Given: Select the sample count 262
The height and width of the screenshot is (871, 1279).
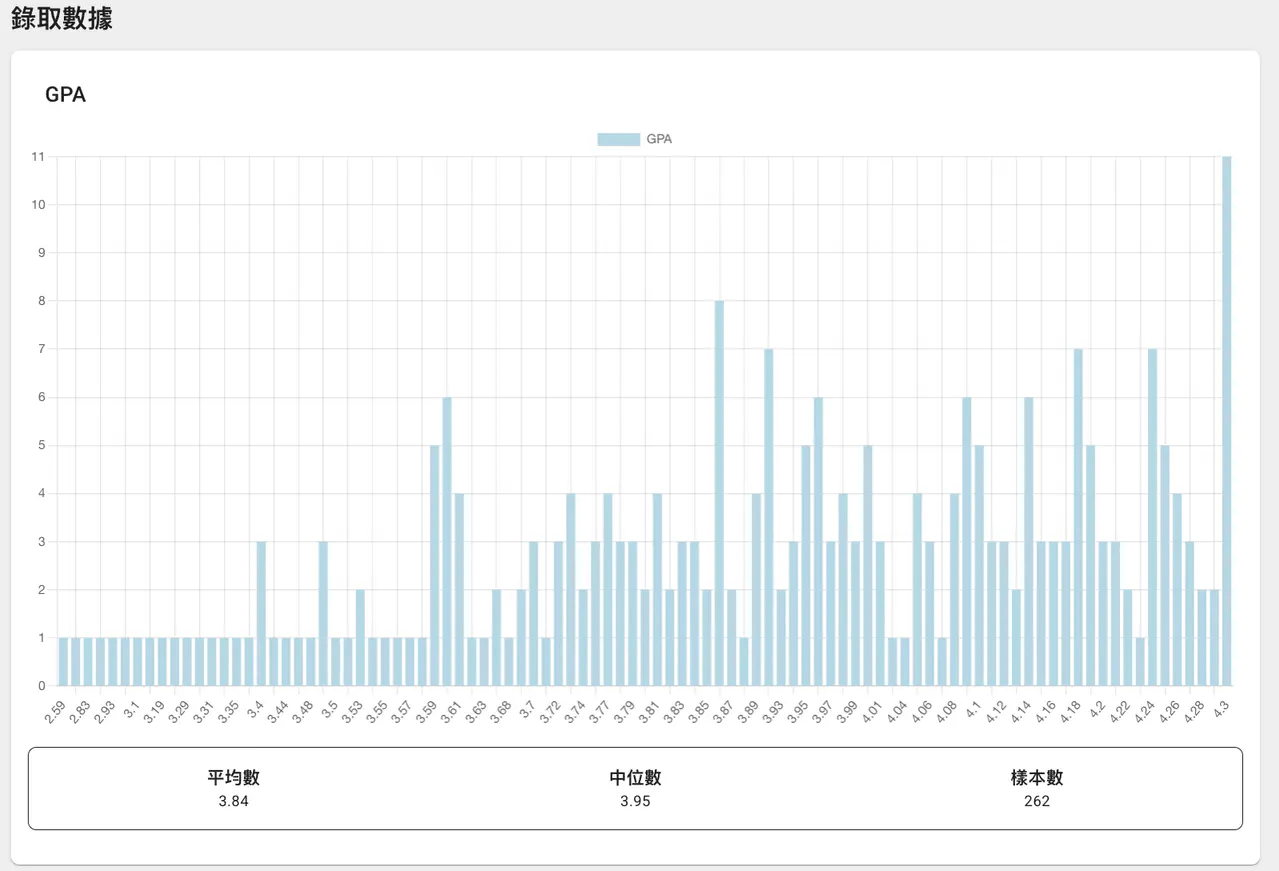Looking at the screenshot, I should [1037, 801].
